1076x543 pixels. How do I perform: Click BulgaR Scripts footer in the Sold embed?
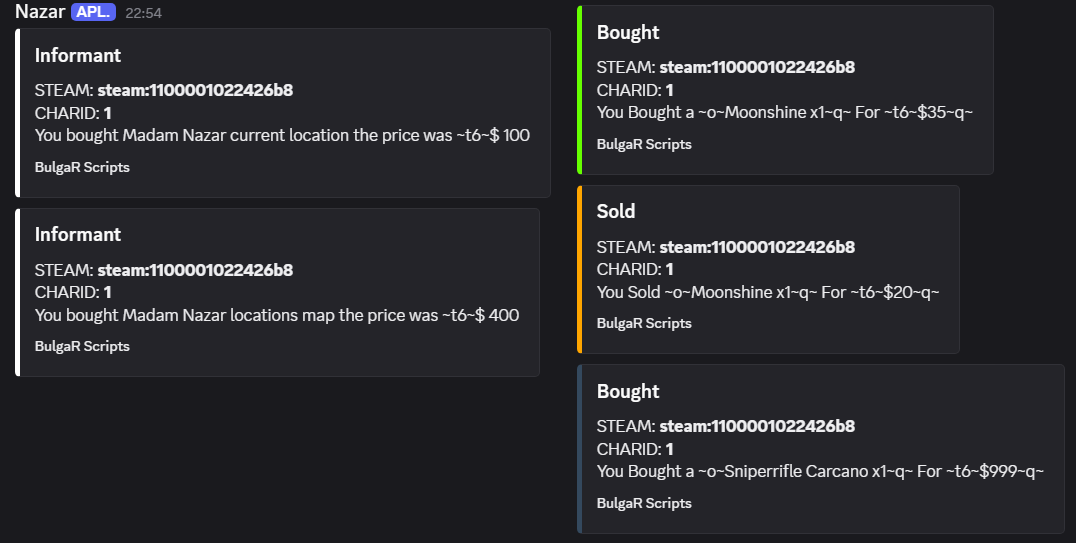tap(644, 323)
